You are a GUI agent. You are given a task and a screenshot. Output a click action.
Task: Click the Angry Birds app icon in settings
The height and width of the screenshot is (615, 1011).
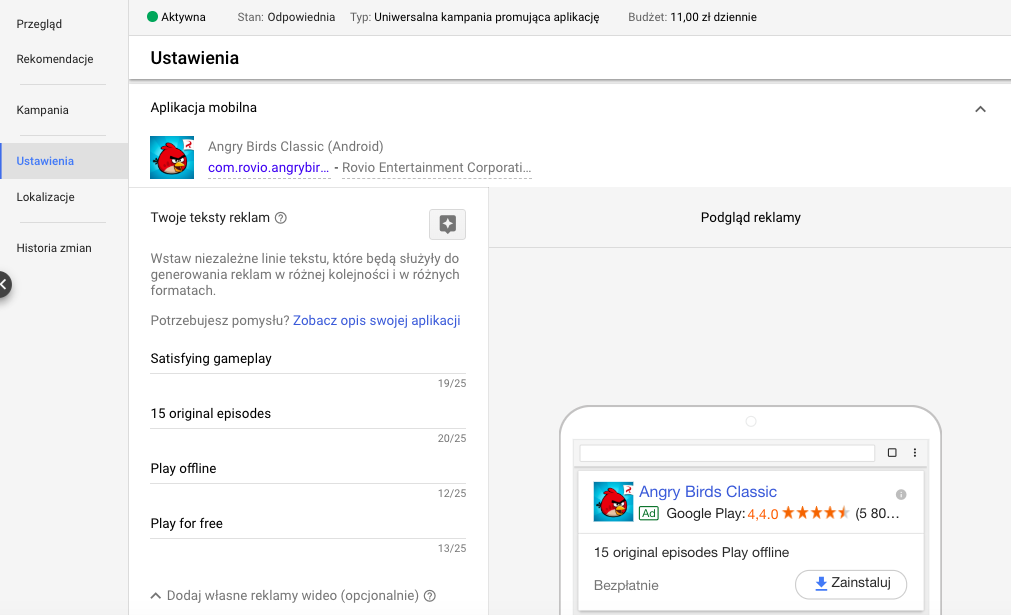click(172, 157)
